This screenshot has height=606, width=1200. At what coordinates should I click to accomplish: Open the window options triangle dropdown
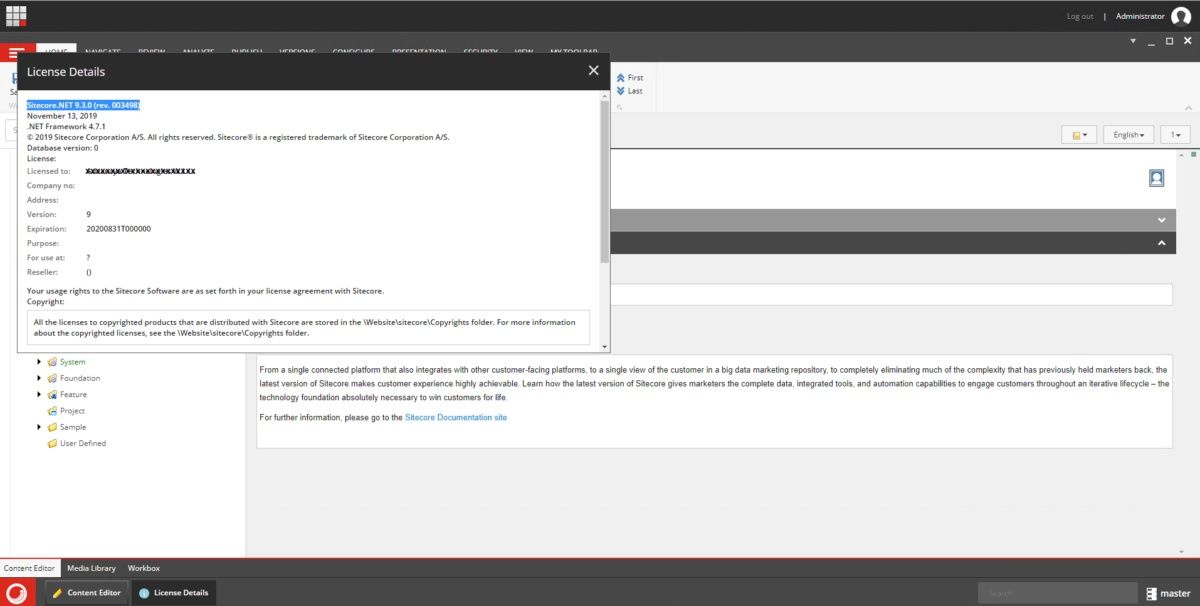click(1133, 41)
